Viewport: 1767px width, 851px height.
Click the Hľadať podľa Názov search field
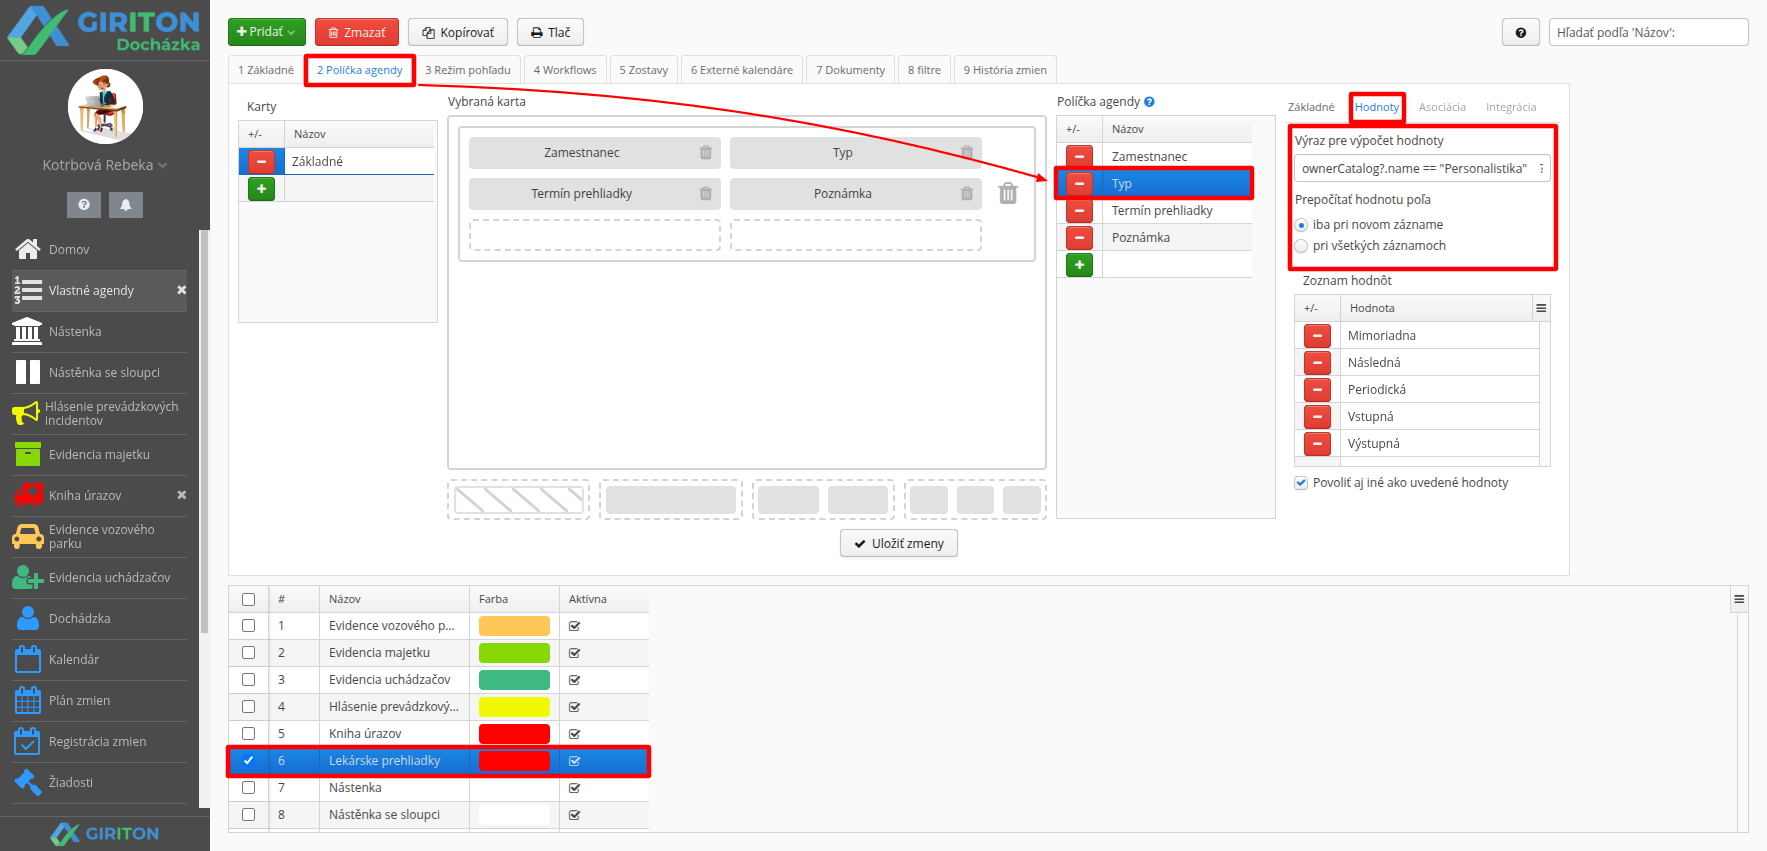pyautogui.click(x=1648, y=32)
